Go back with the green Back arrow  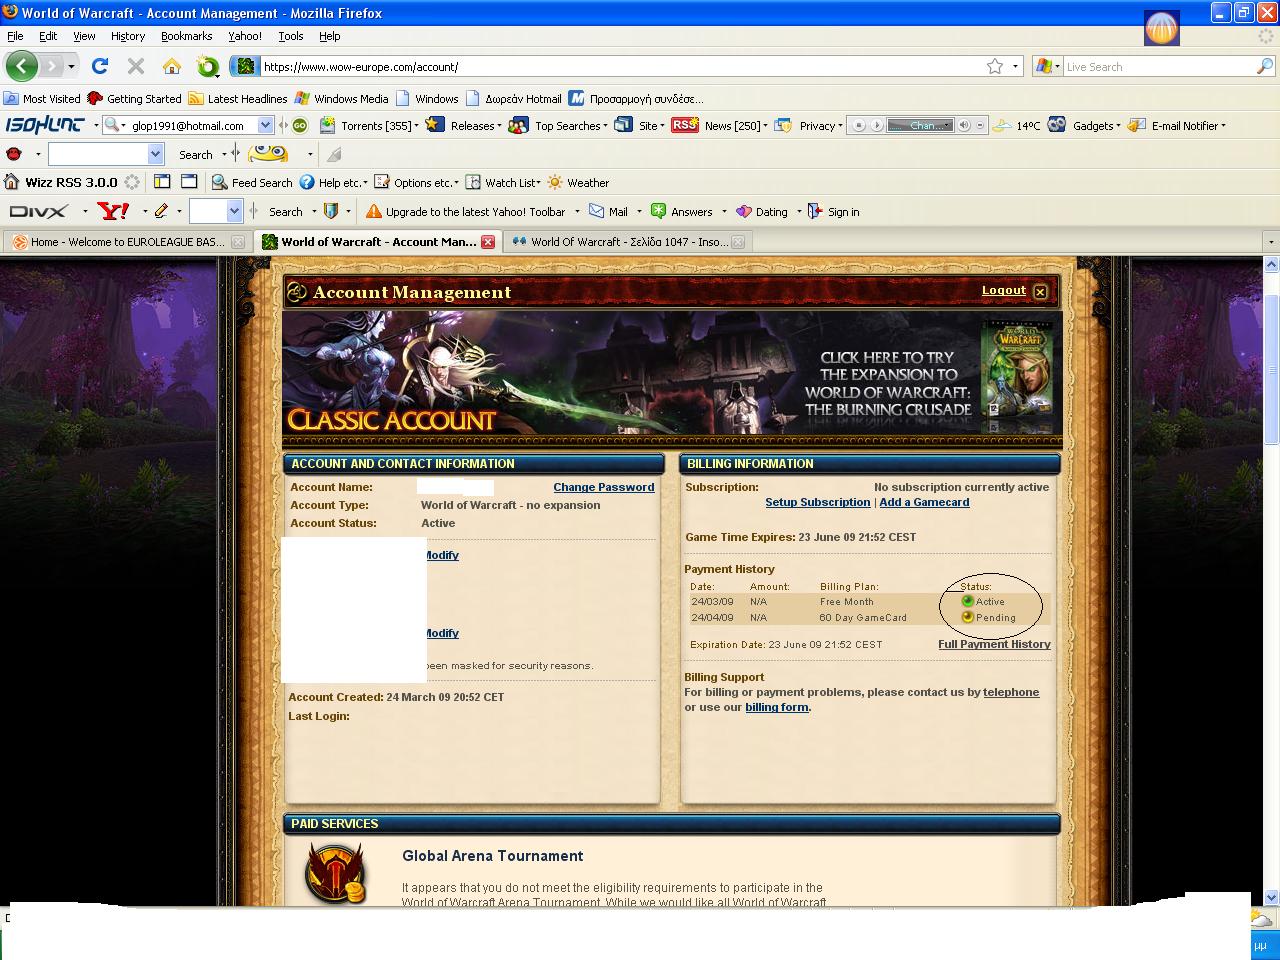click(x=21, y=66)
